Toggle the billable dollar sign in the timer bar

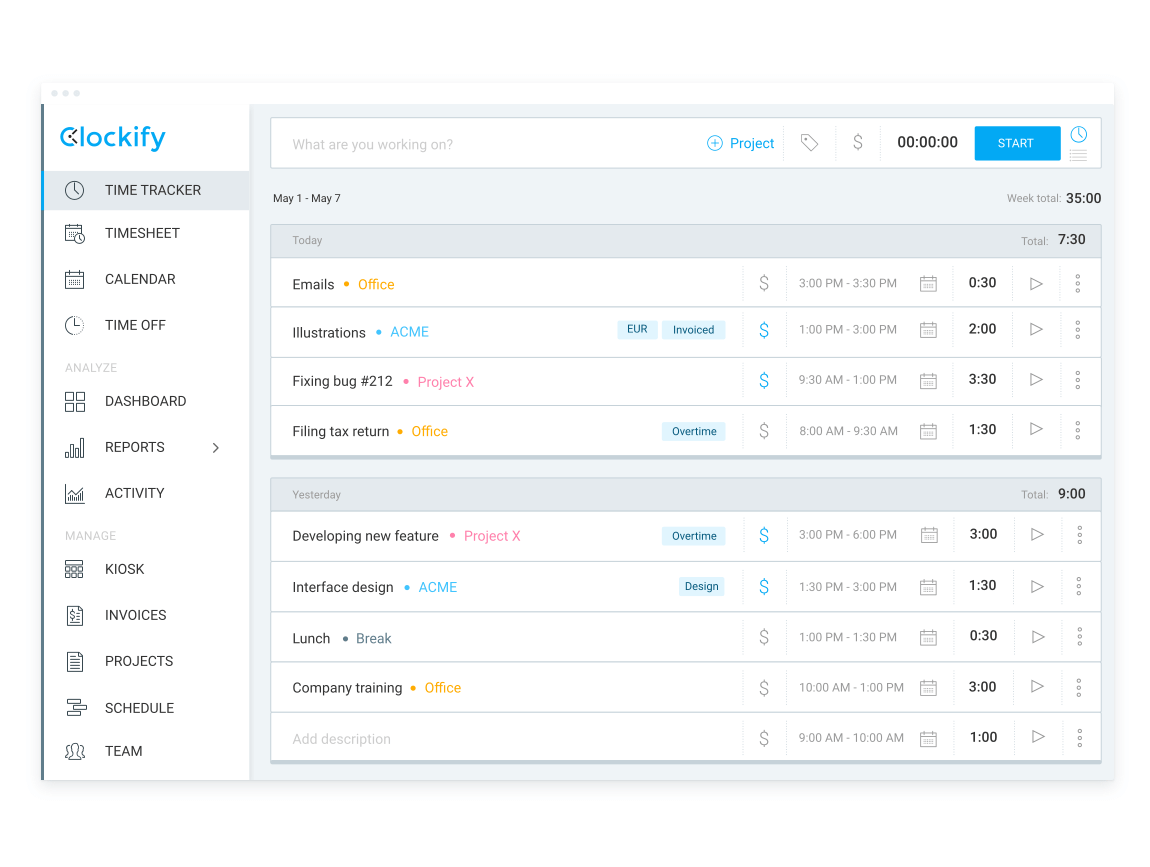pos(857,143)
